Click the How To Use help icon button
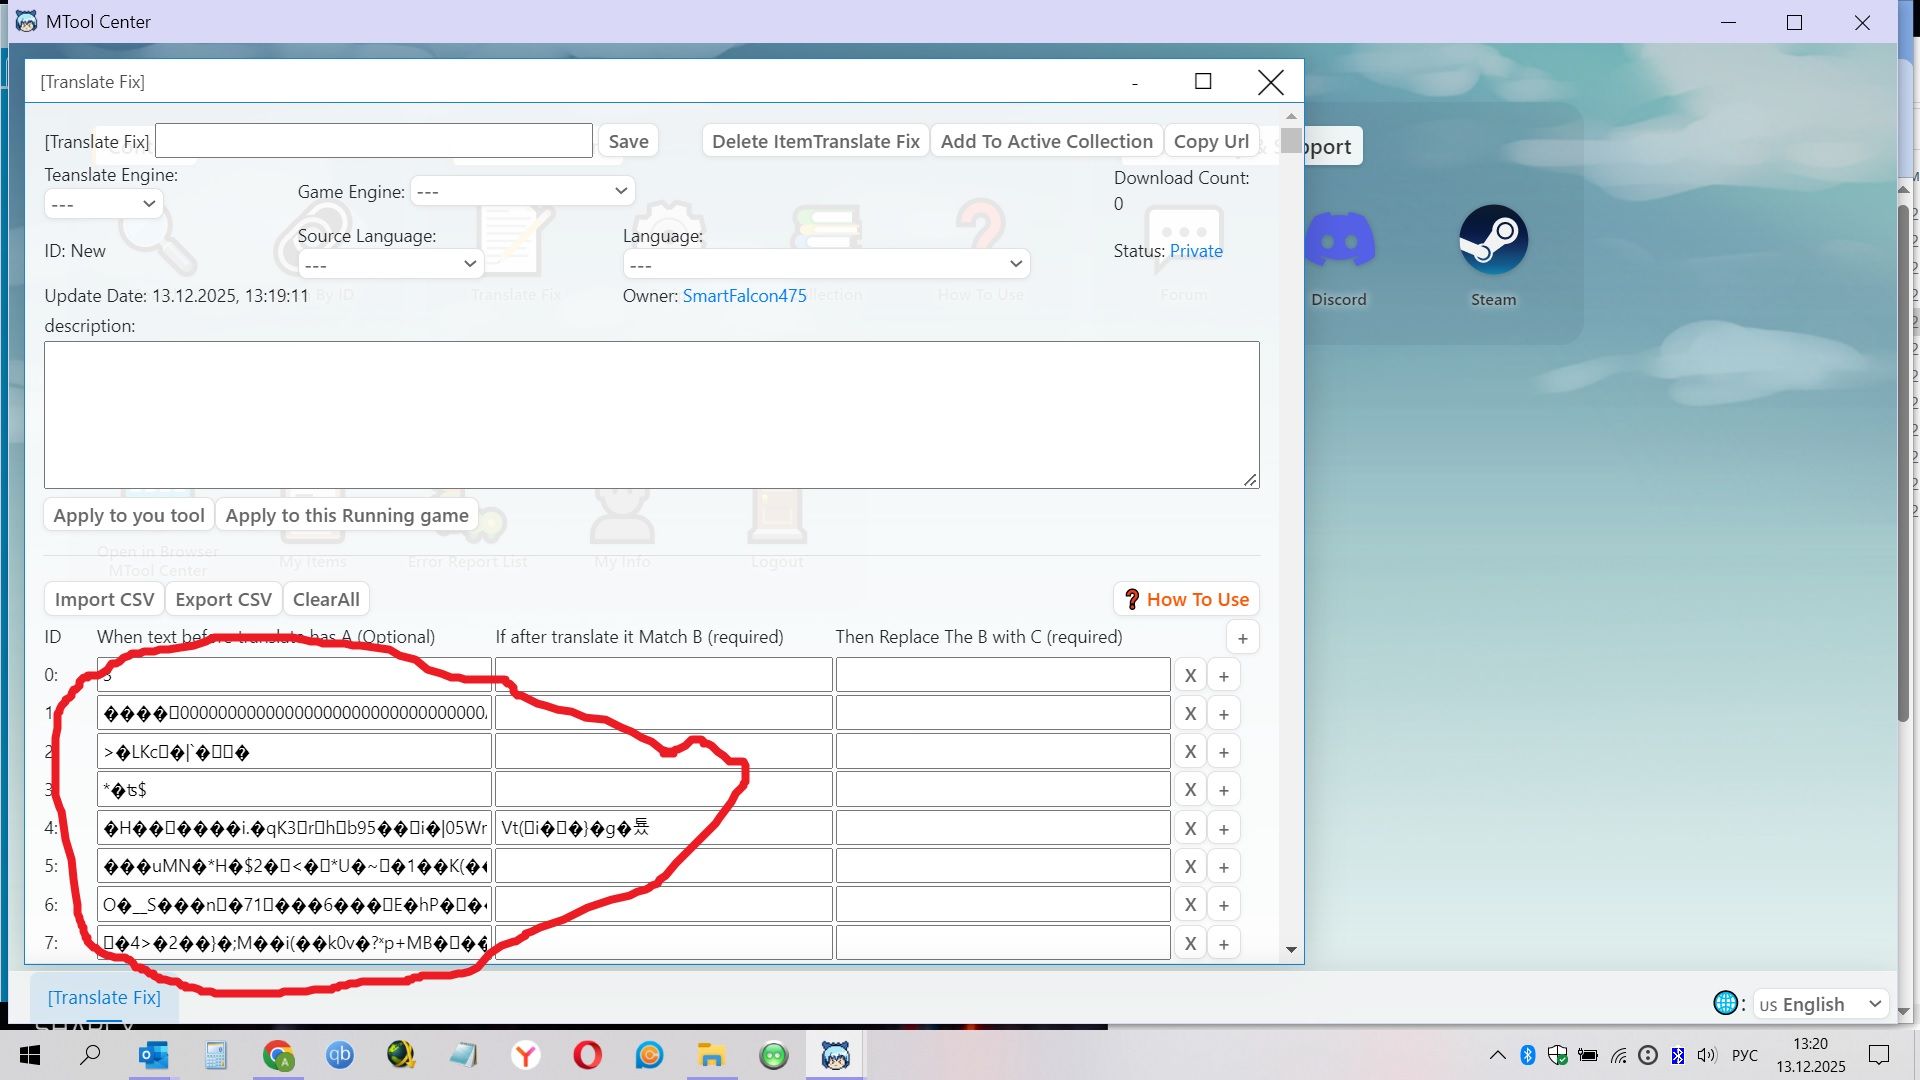Image resolution: width=1920 pixels, height=1080 pixels. pyautogui.click(x=1186, y=599)
